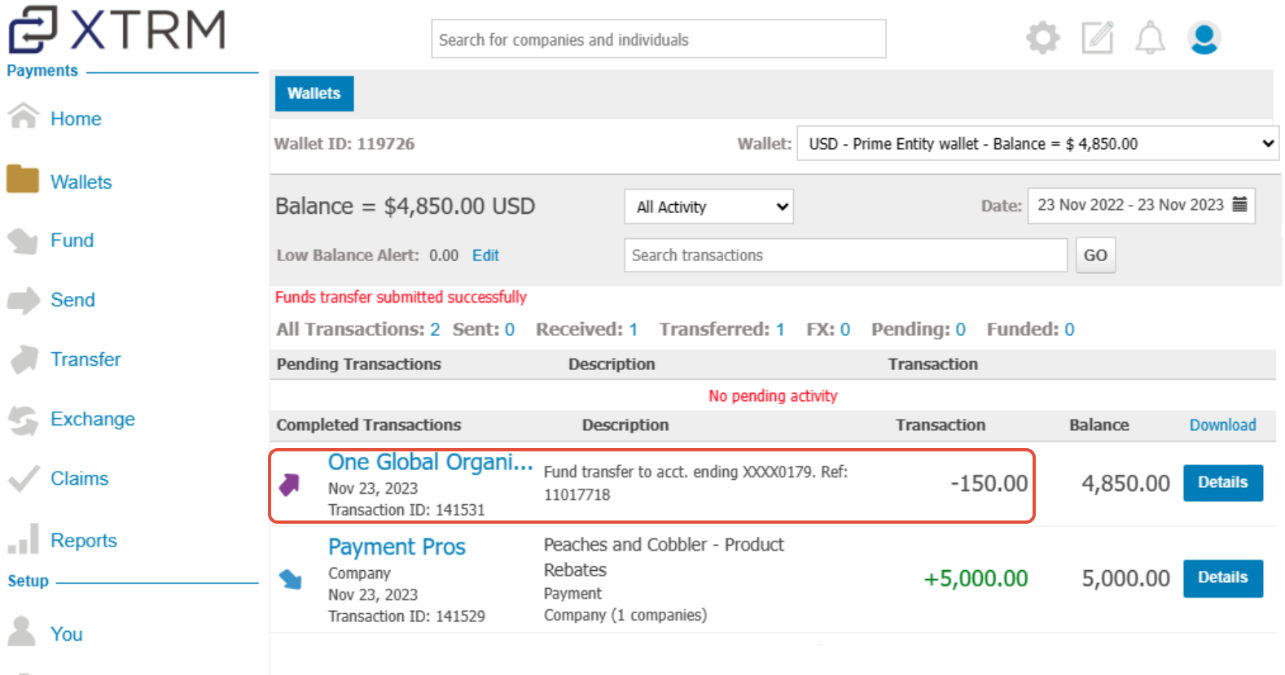
Task: Click All Transactions count 2
Action: (x=435, y=329)
